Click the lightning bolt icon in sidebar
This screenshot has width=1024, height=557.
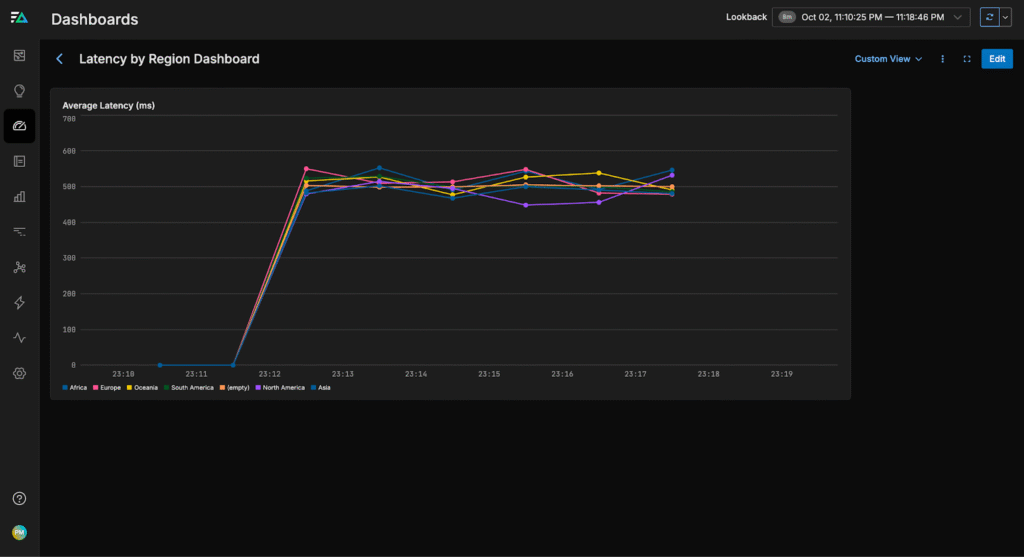[19, 303]
